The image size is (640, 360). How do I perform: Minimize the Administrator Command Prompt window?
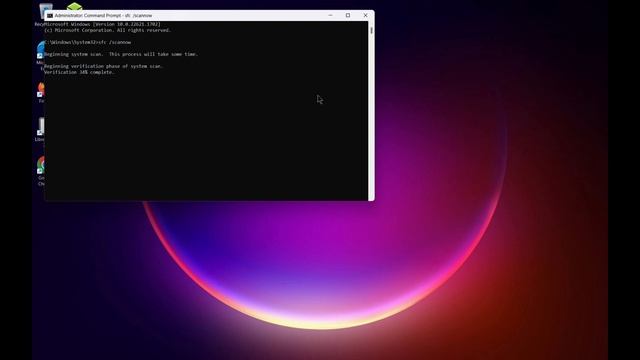point(330,16)
